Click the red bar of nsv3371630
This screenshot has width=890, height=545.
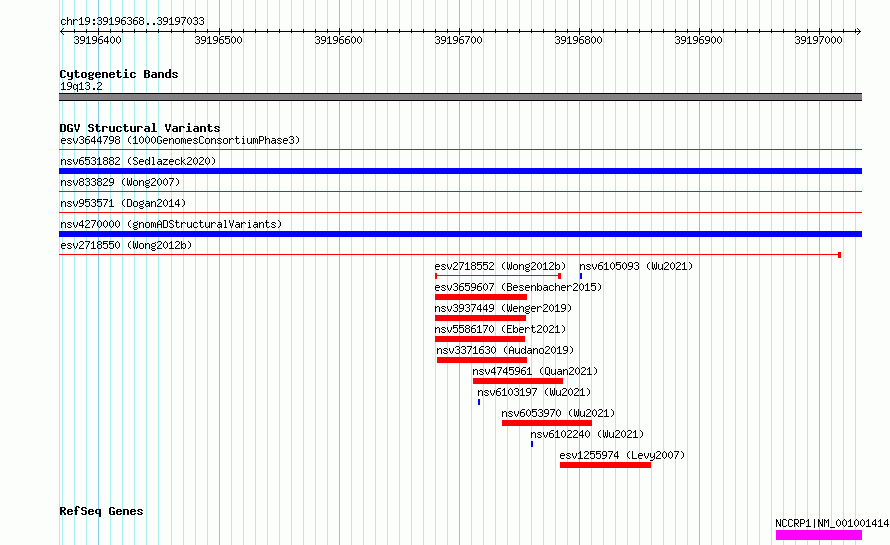click(x=482, y=360)
